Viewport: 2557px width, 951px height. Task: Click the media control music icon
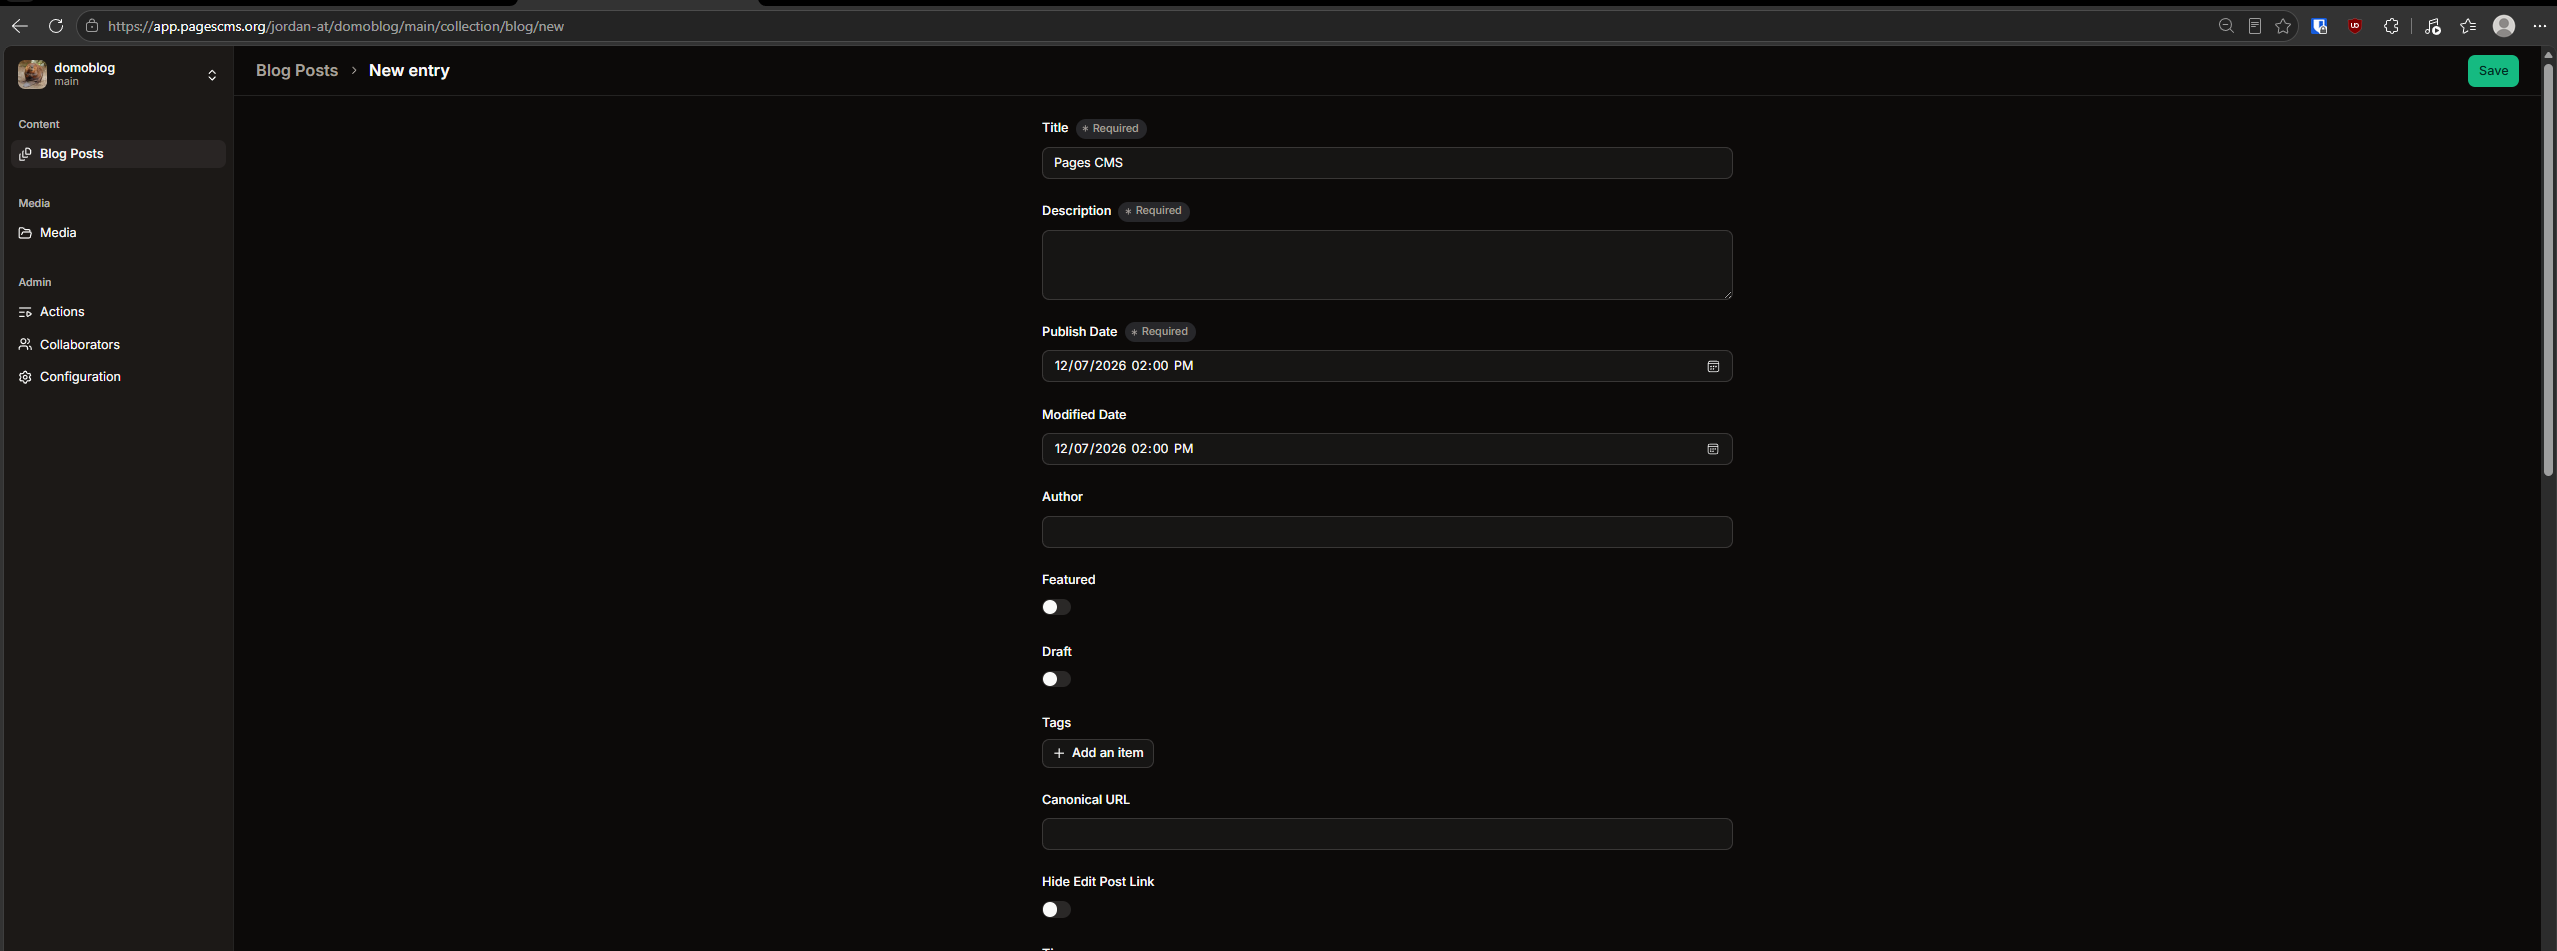2433,26
